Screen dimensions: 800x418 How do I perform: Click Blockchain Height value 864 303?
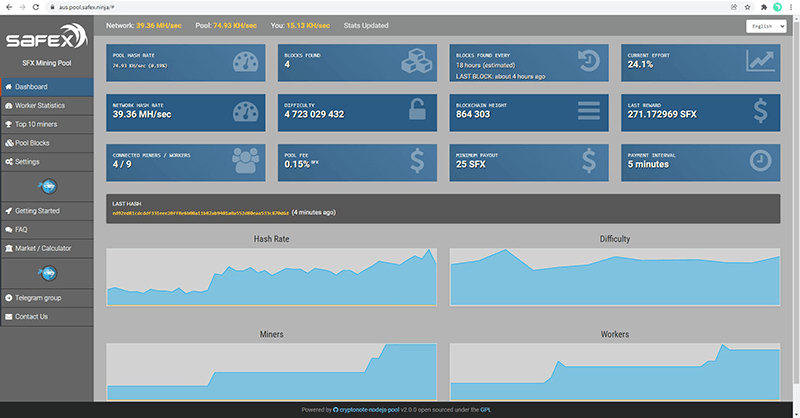click(x=473, y=114)
